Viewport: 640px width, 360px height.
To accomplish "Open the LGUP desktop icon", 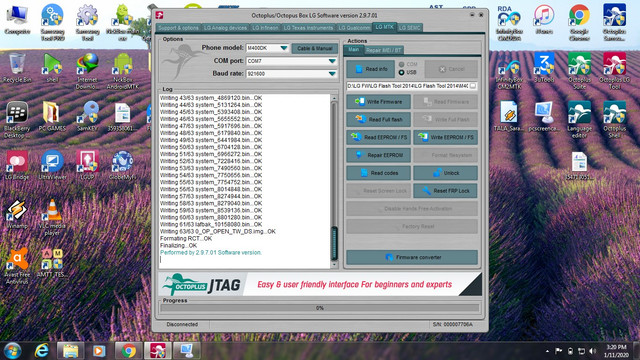I will pos(87,164).
